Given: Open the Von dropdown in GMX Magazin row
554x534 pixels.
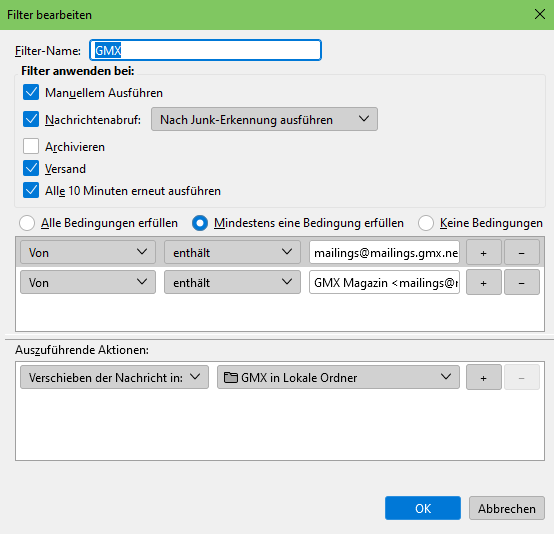Looking at the screenshot, I should pos(88,282).
